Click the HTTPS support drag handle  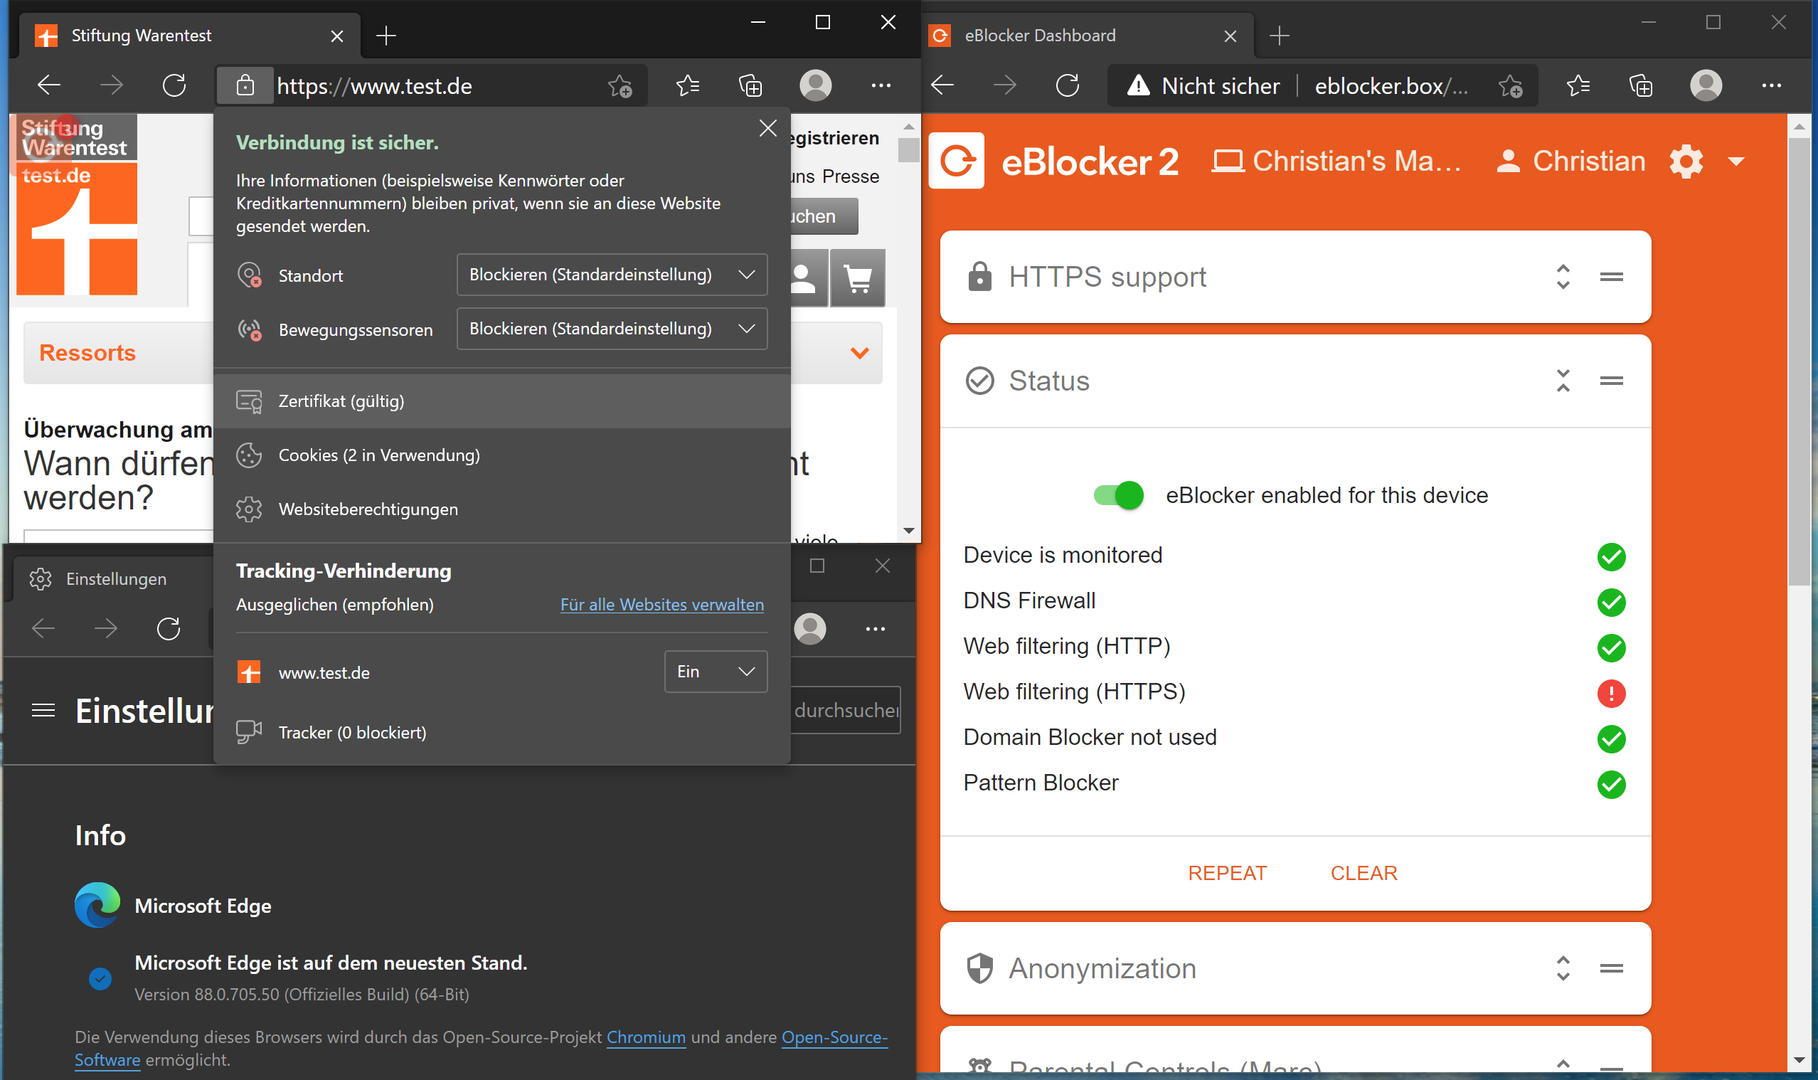coord(1611,277)
